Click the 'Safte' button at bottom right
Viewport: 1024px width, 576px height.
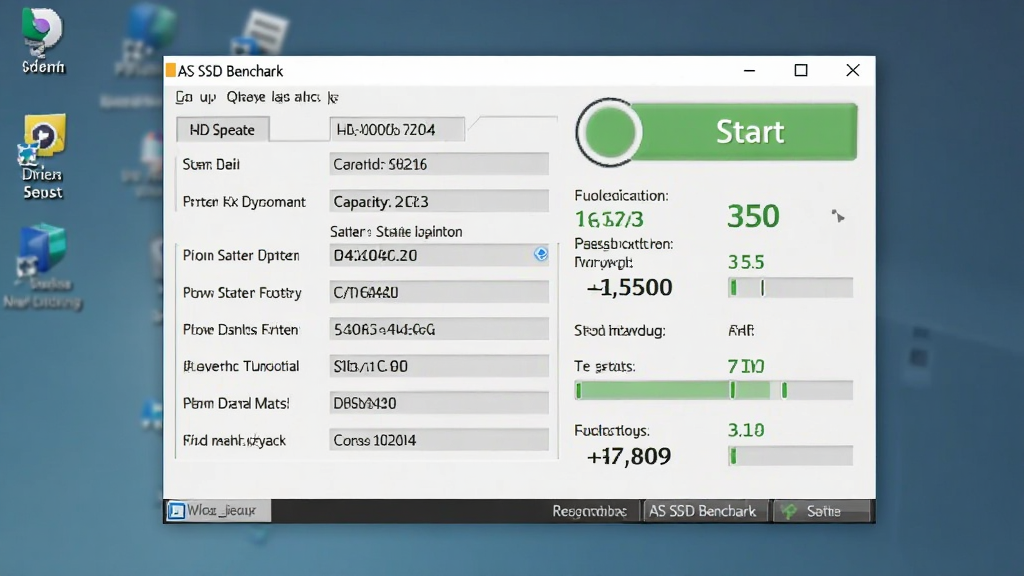pyautogui.click(x=822, y=511)
